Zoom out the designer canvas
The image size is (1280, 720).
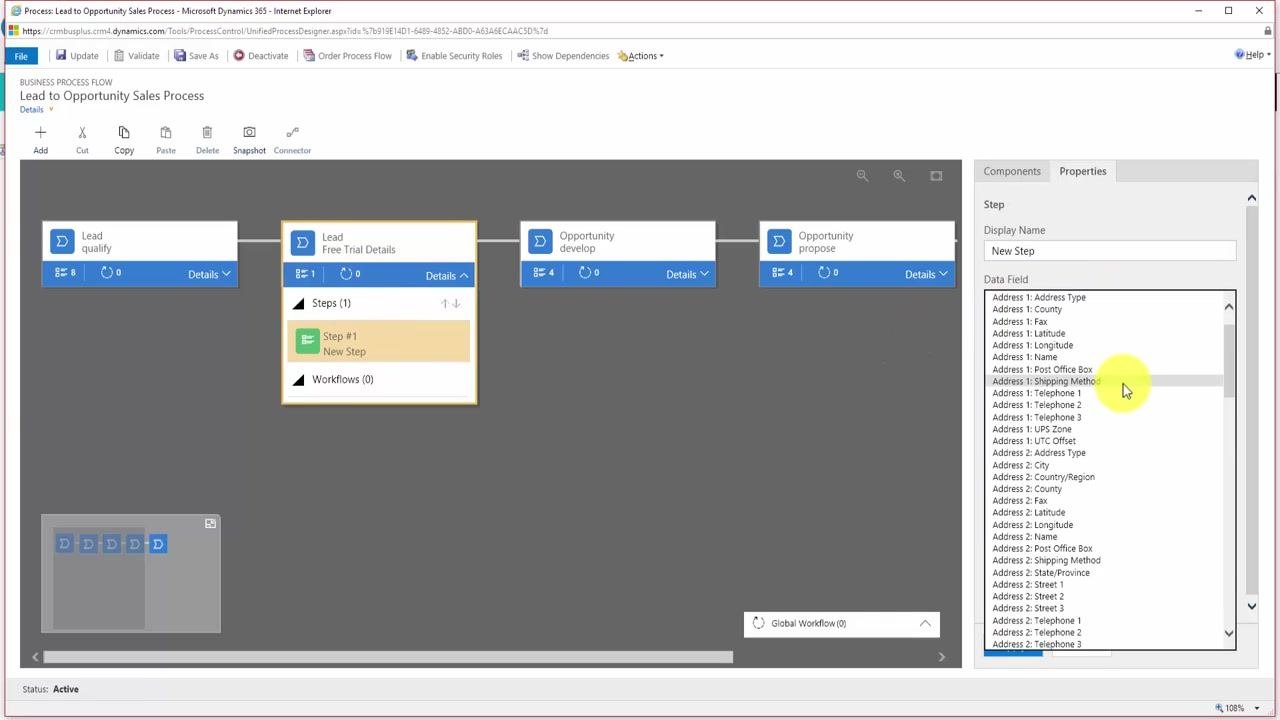tap(862, 176)
